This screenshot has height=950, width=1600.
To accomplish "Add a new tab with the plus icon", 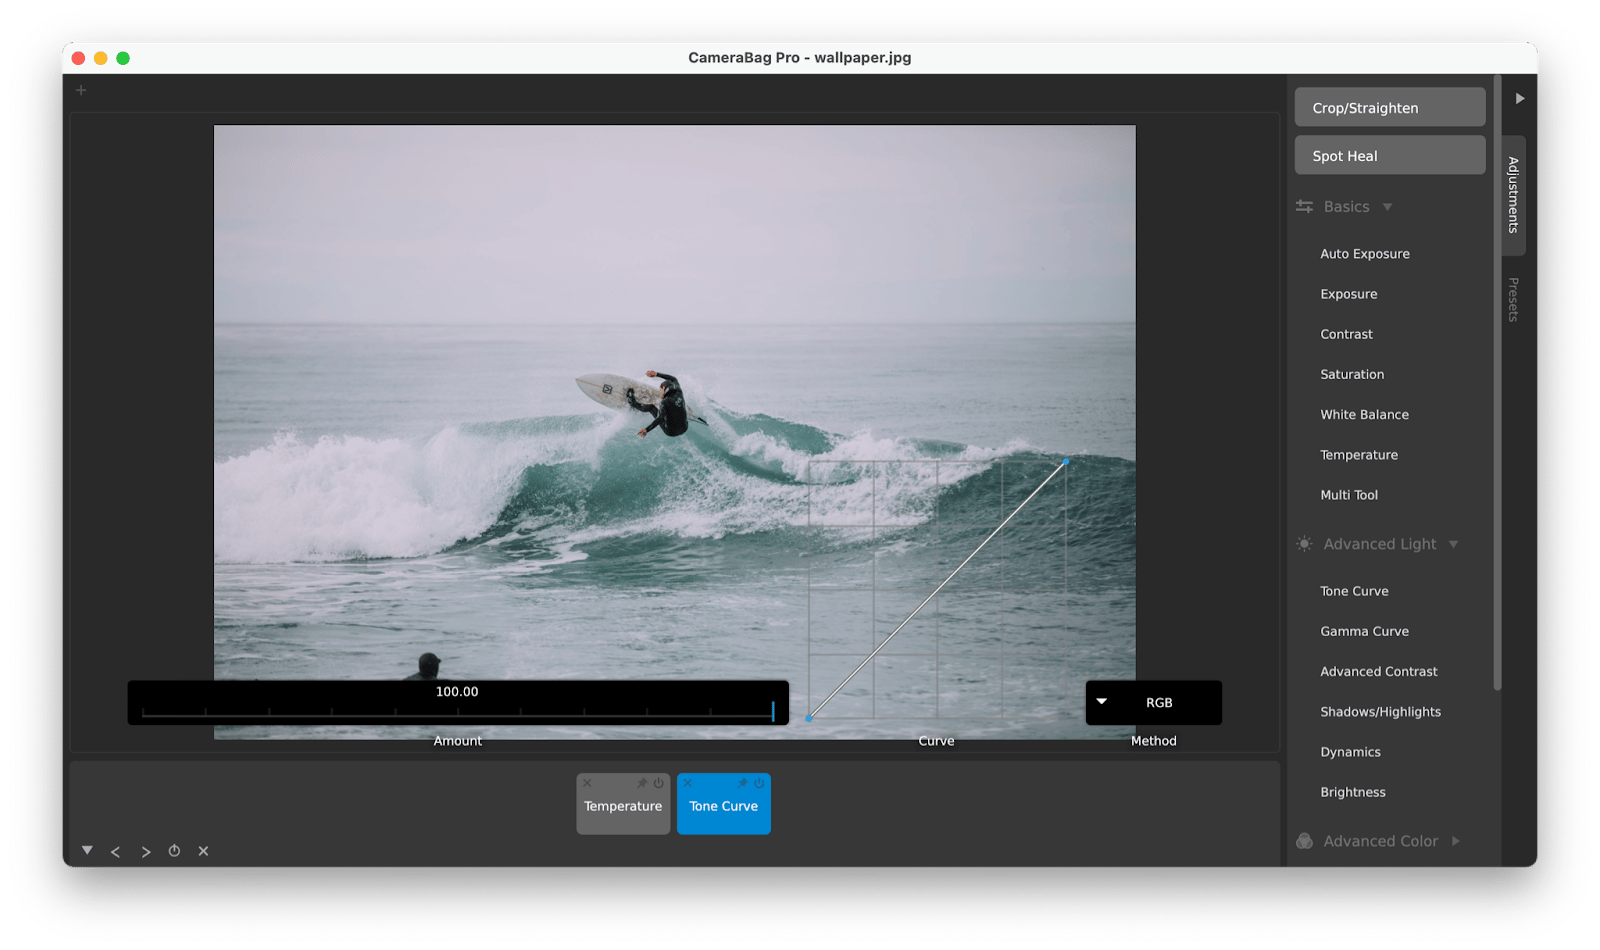I will [x=81, y=90].
